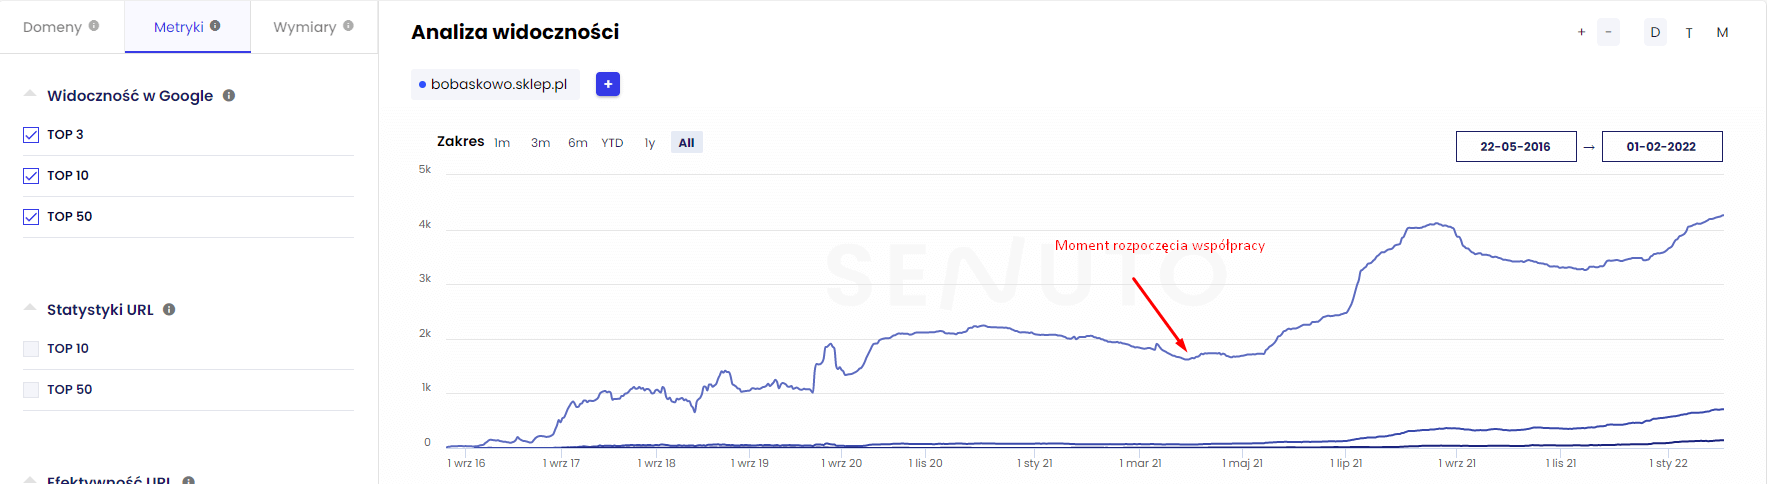The height and width of the screenshot is (484, 1767).
Task: Enable the TOP 50 URL statistics checkbox
Action: tap(31, 390)
